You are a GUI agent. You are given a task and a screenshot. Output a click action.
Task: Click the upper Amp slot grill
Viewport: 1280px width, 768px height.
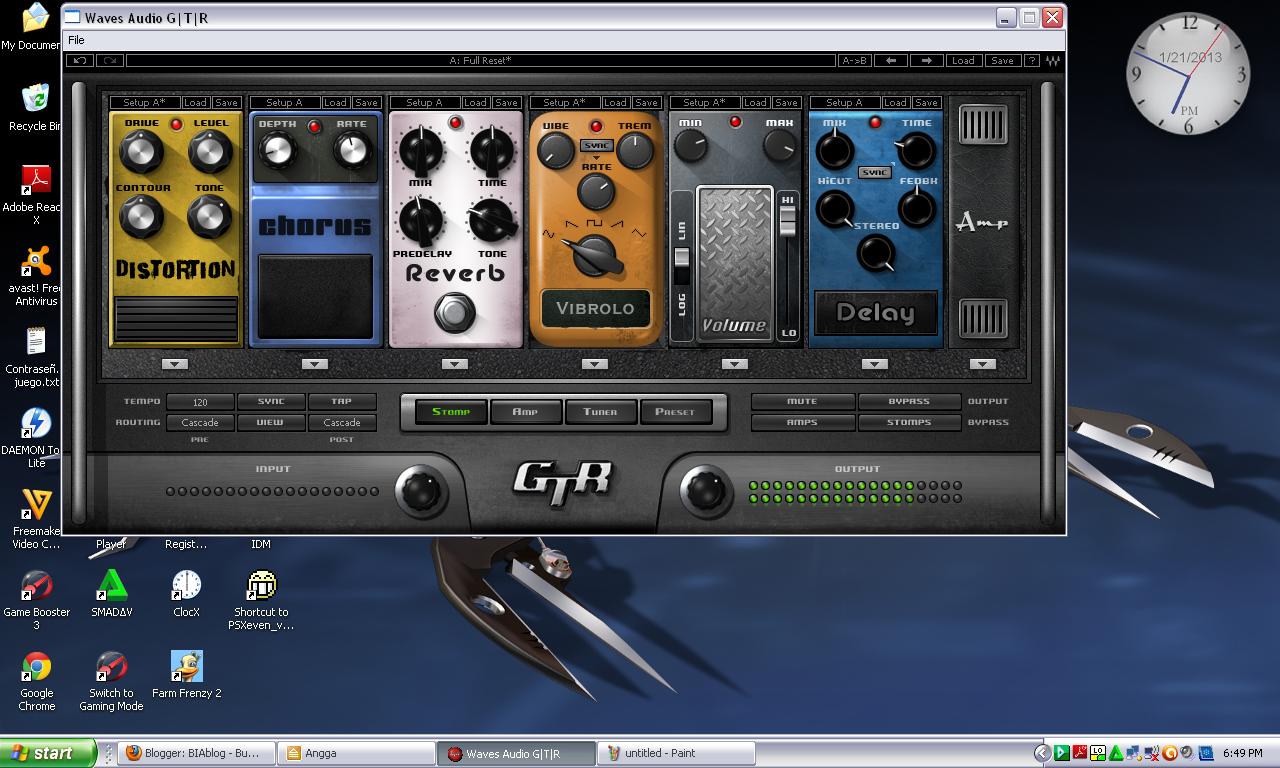tap(983, 125)
